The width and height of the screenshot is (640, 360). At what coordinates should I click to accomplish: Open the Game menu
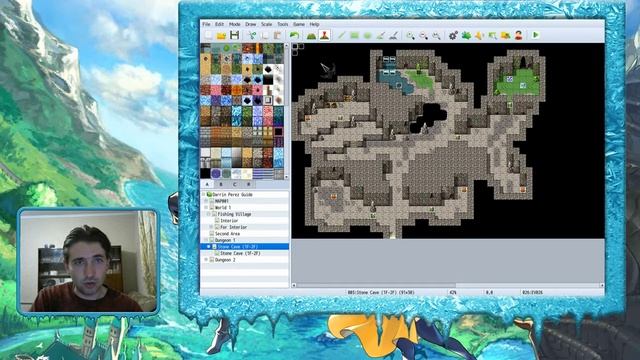299,24
